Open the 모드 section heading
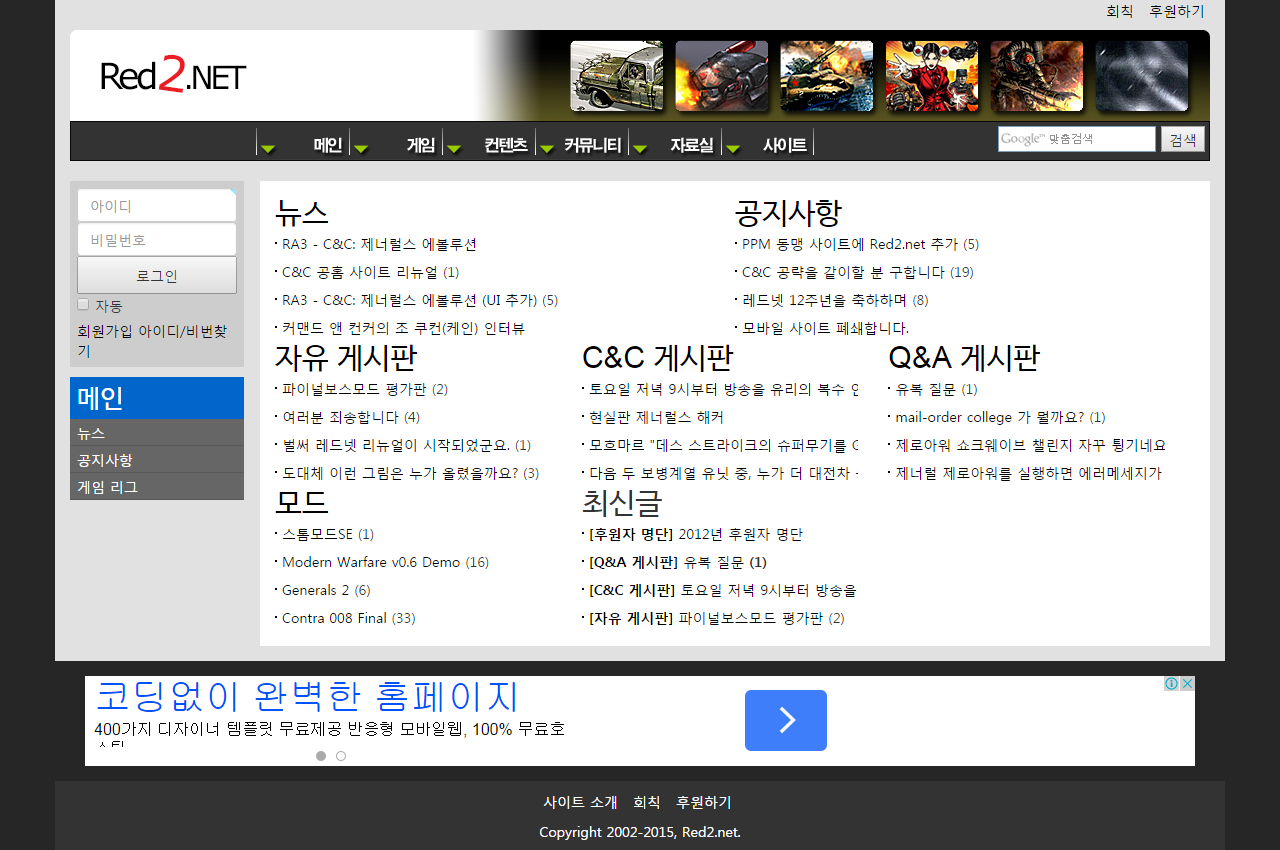This screenshot has height=850, width=1280. tap(302, 502)
